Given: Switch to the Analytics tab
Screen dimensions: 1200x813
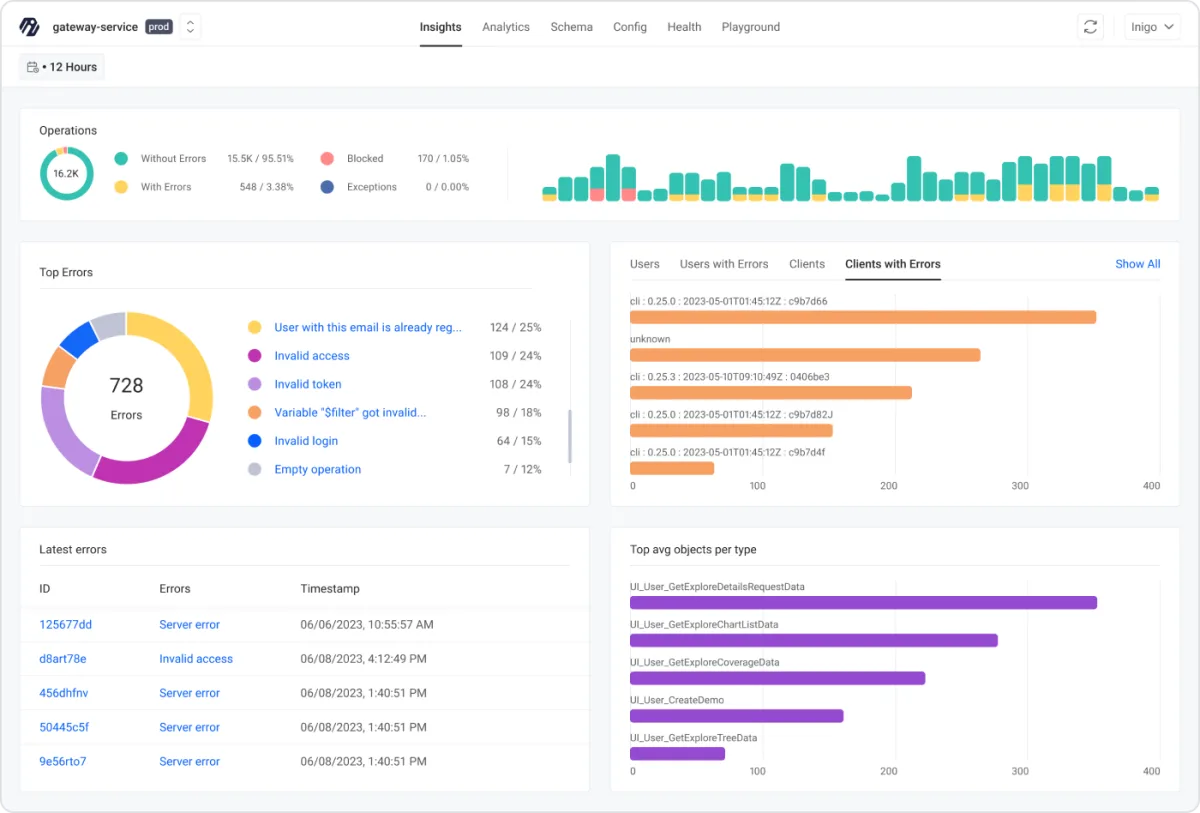Looking at the screenshot, I should point(506,27).
